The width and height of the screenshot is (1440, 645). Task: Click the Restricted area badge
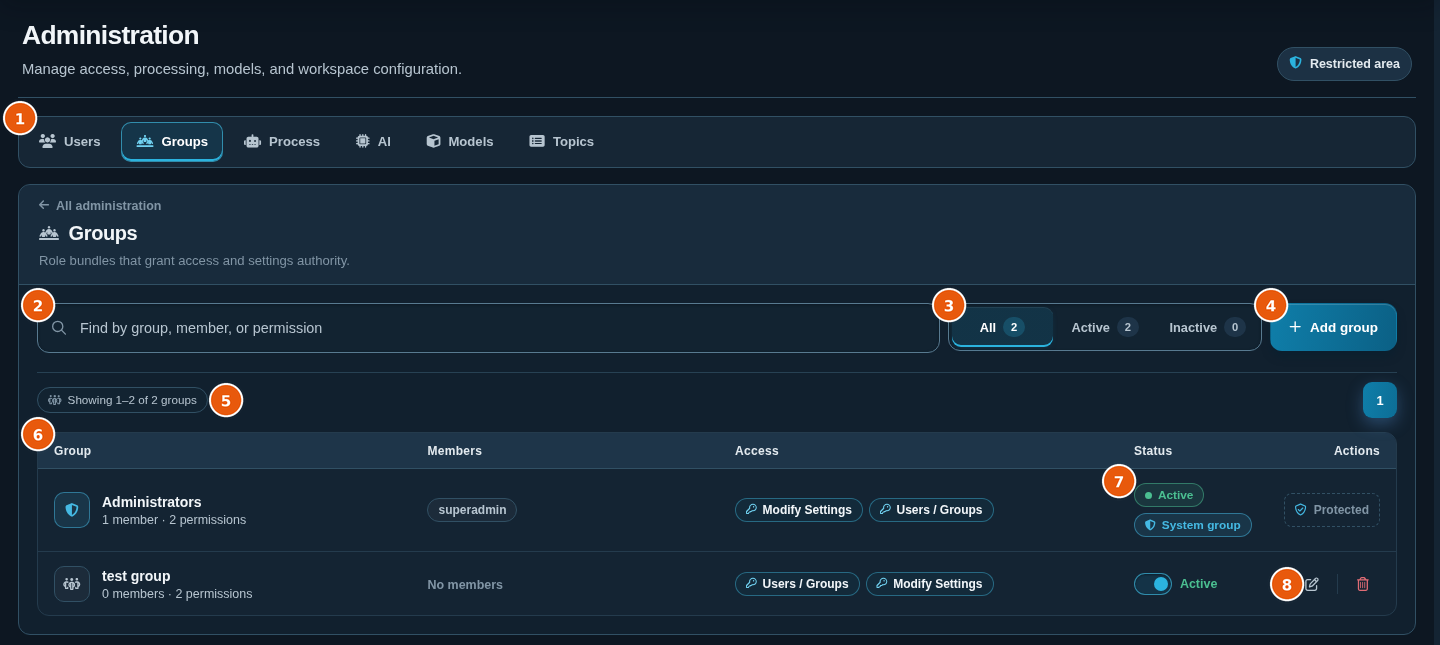tap(1344, 64)
